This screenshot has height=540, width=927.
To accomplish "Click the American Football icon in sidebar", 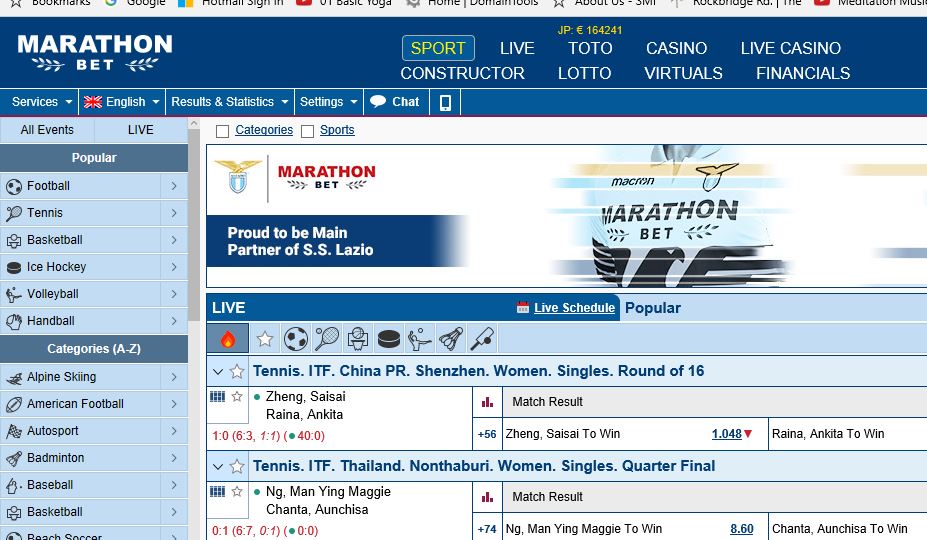I will 14,404.
